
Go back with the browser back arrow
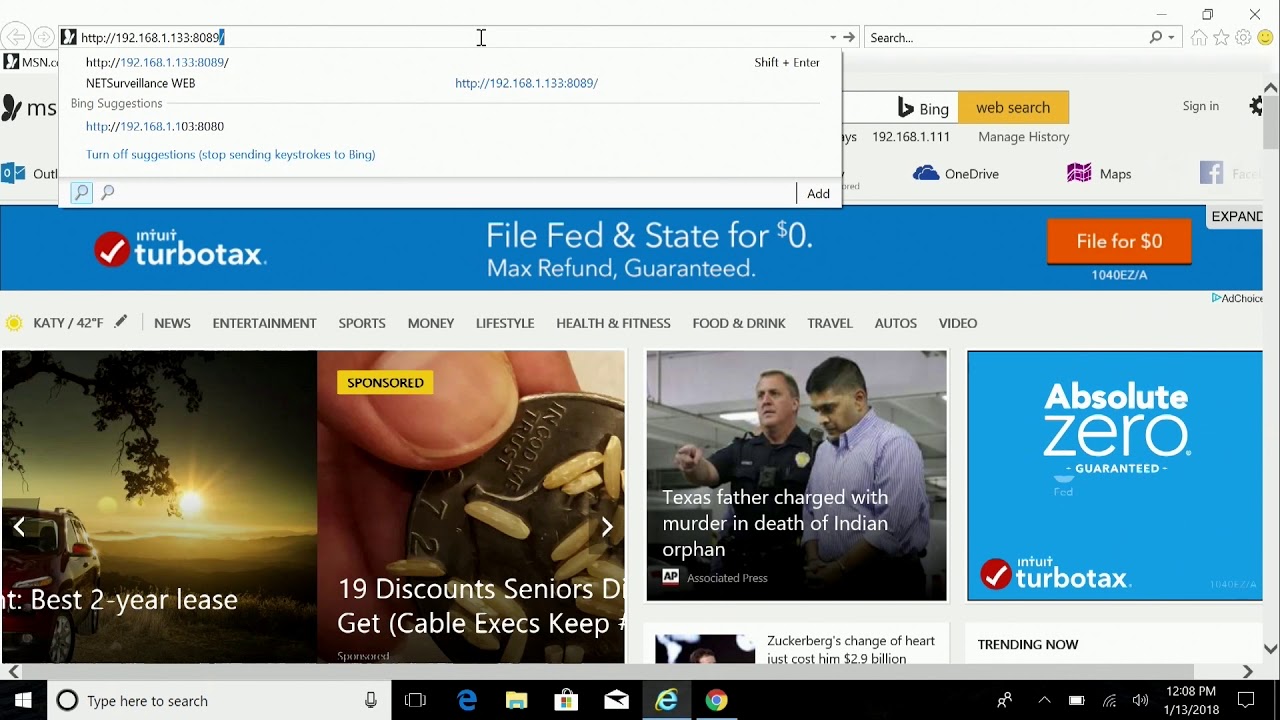click(x=16, y=37)
